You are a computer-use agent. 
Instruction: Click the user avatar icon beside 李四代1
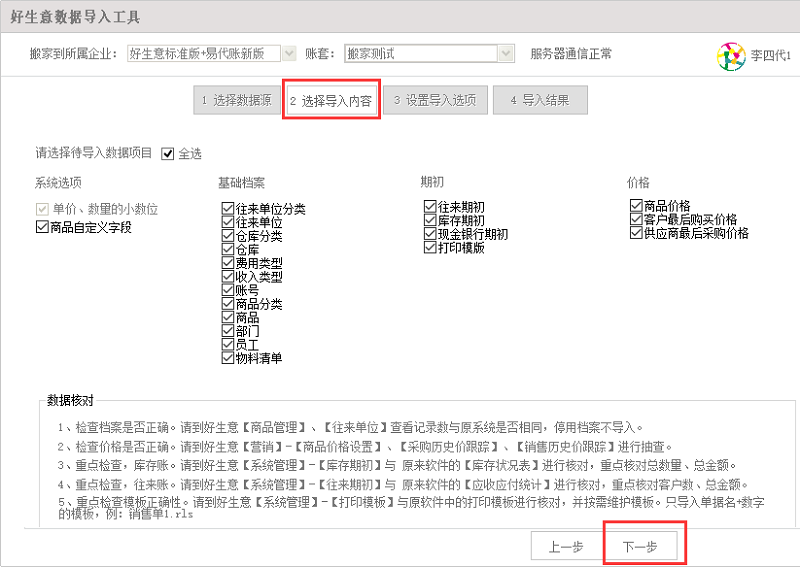(731, 56)
